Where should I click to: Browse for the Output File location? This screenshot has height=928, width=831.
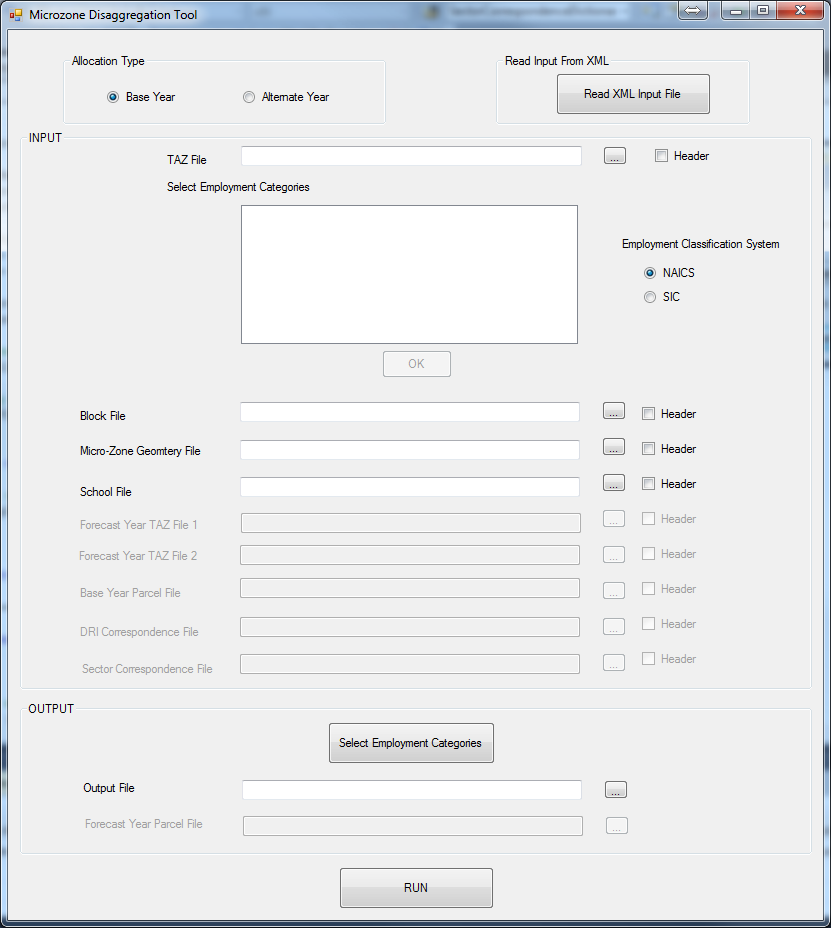[x=616, y=789]
